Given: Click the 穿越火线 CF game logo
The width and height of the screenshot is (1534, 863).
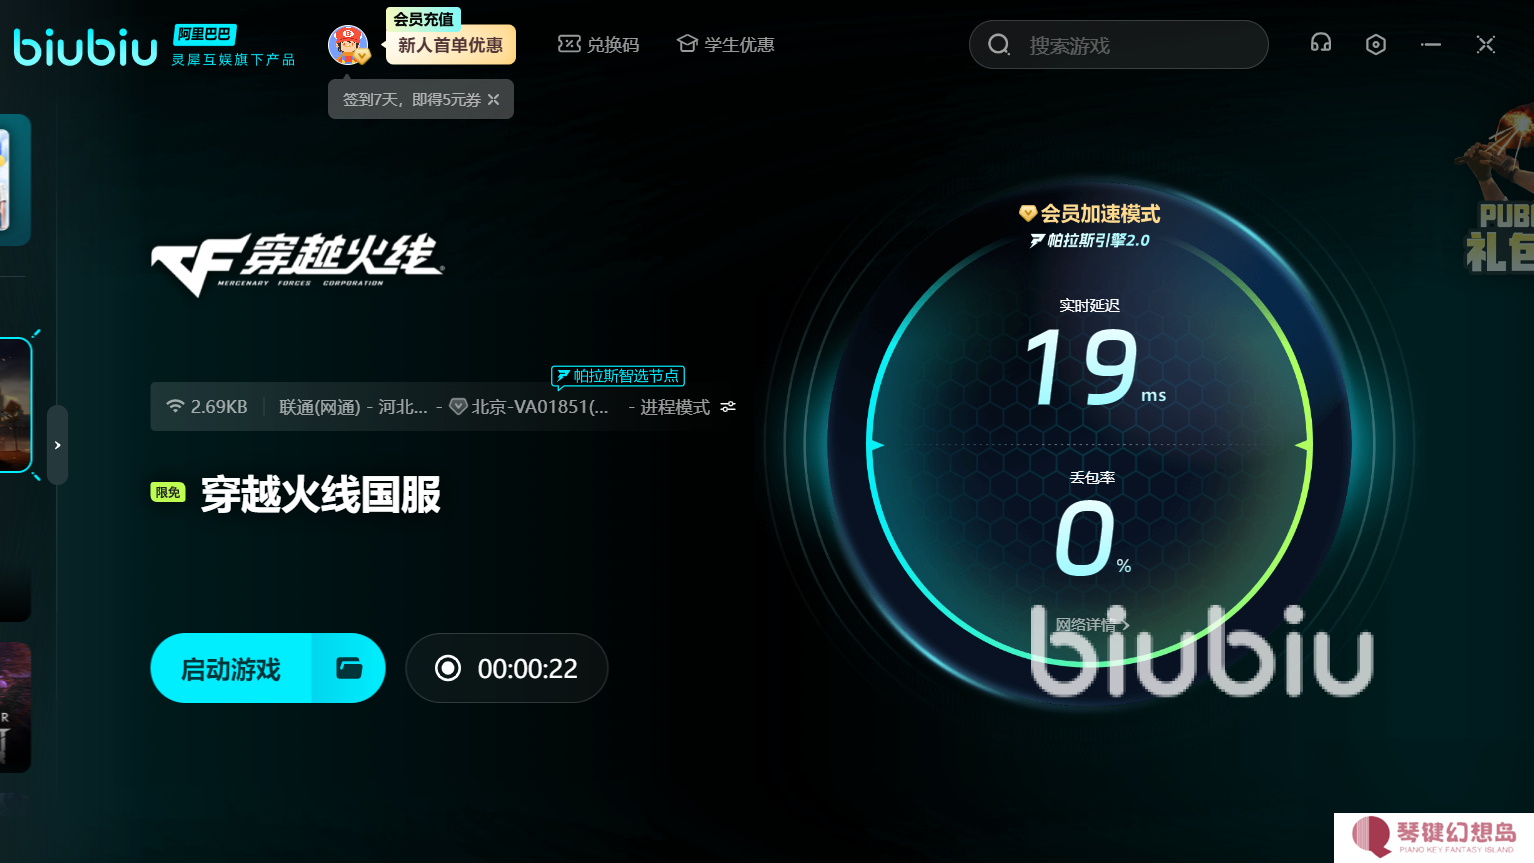Looking at the screenshot, I should (x=297, y=264).
